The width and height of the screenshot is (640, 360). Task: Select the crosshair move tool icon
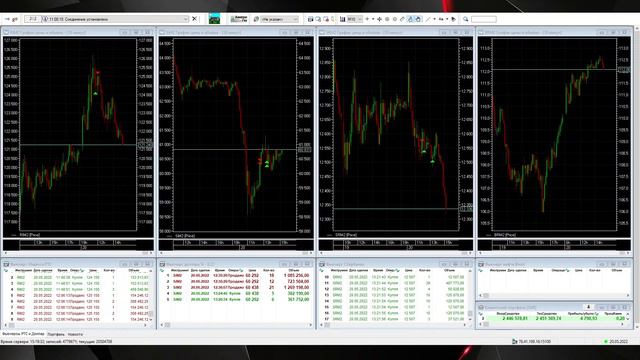coord(379,19)
